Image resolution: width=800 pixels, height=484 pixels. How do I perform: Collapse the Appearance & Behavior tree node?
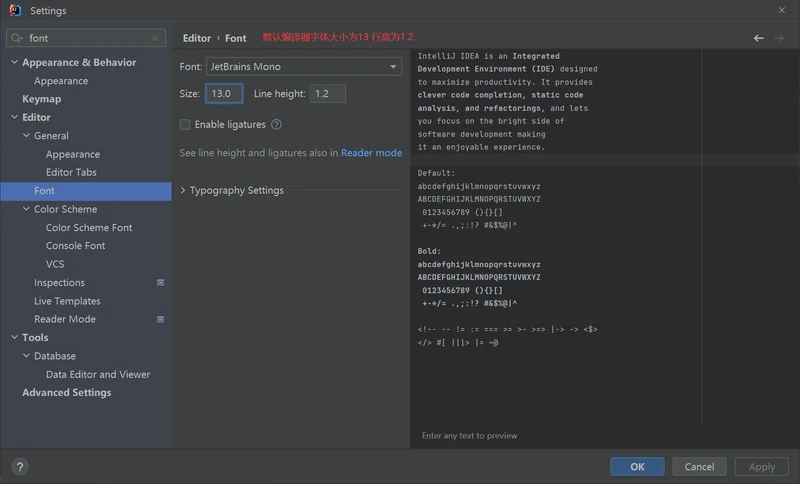click(14, 62)
